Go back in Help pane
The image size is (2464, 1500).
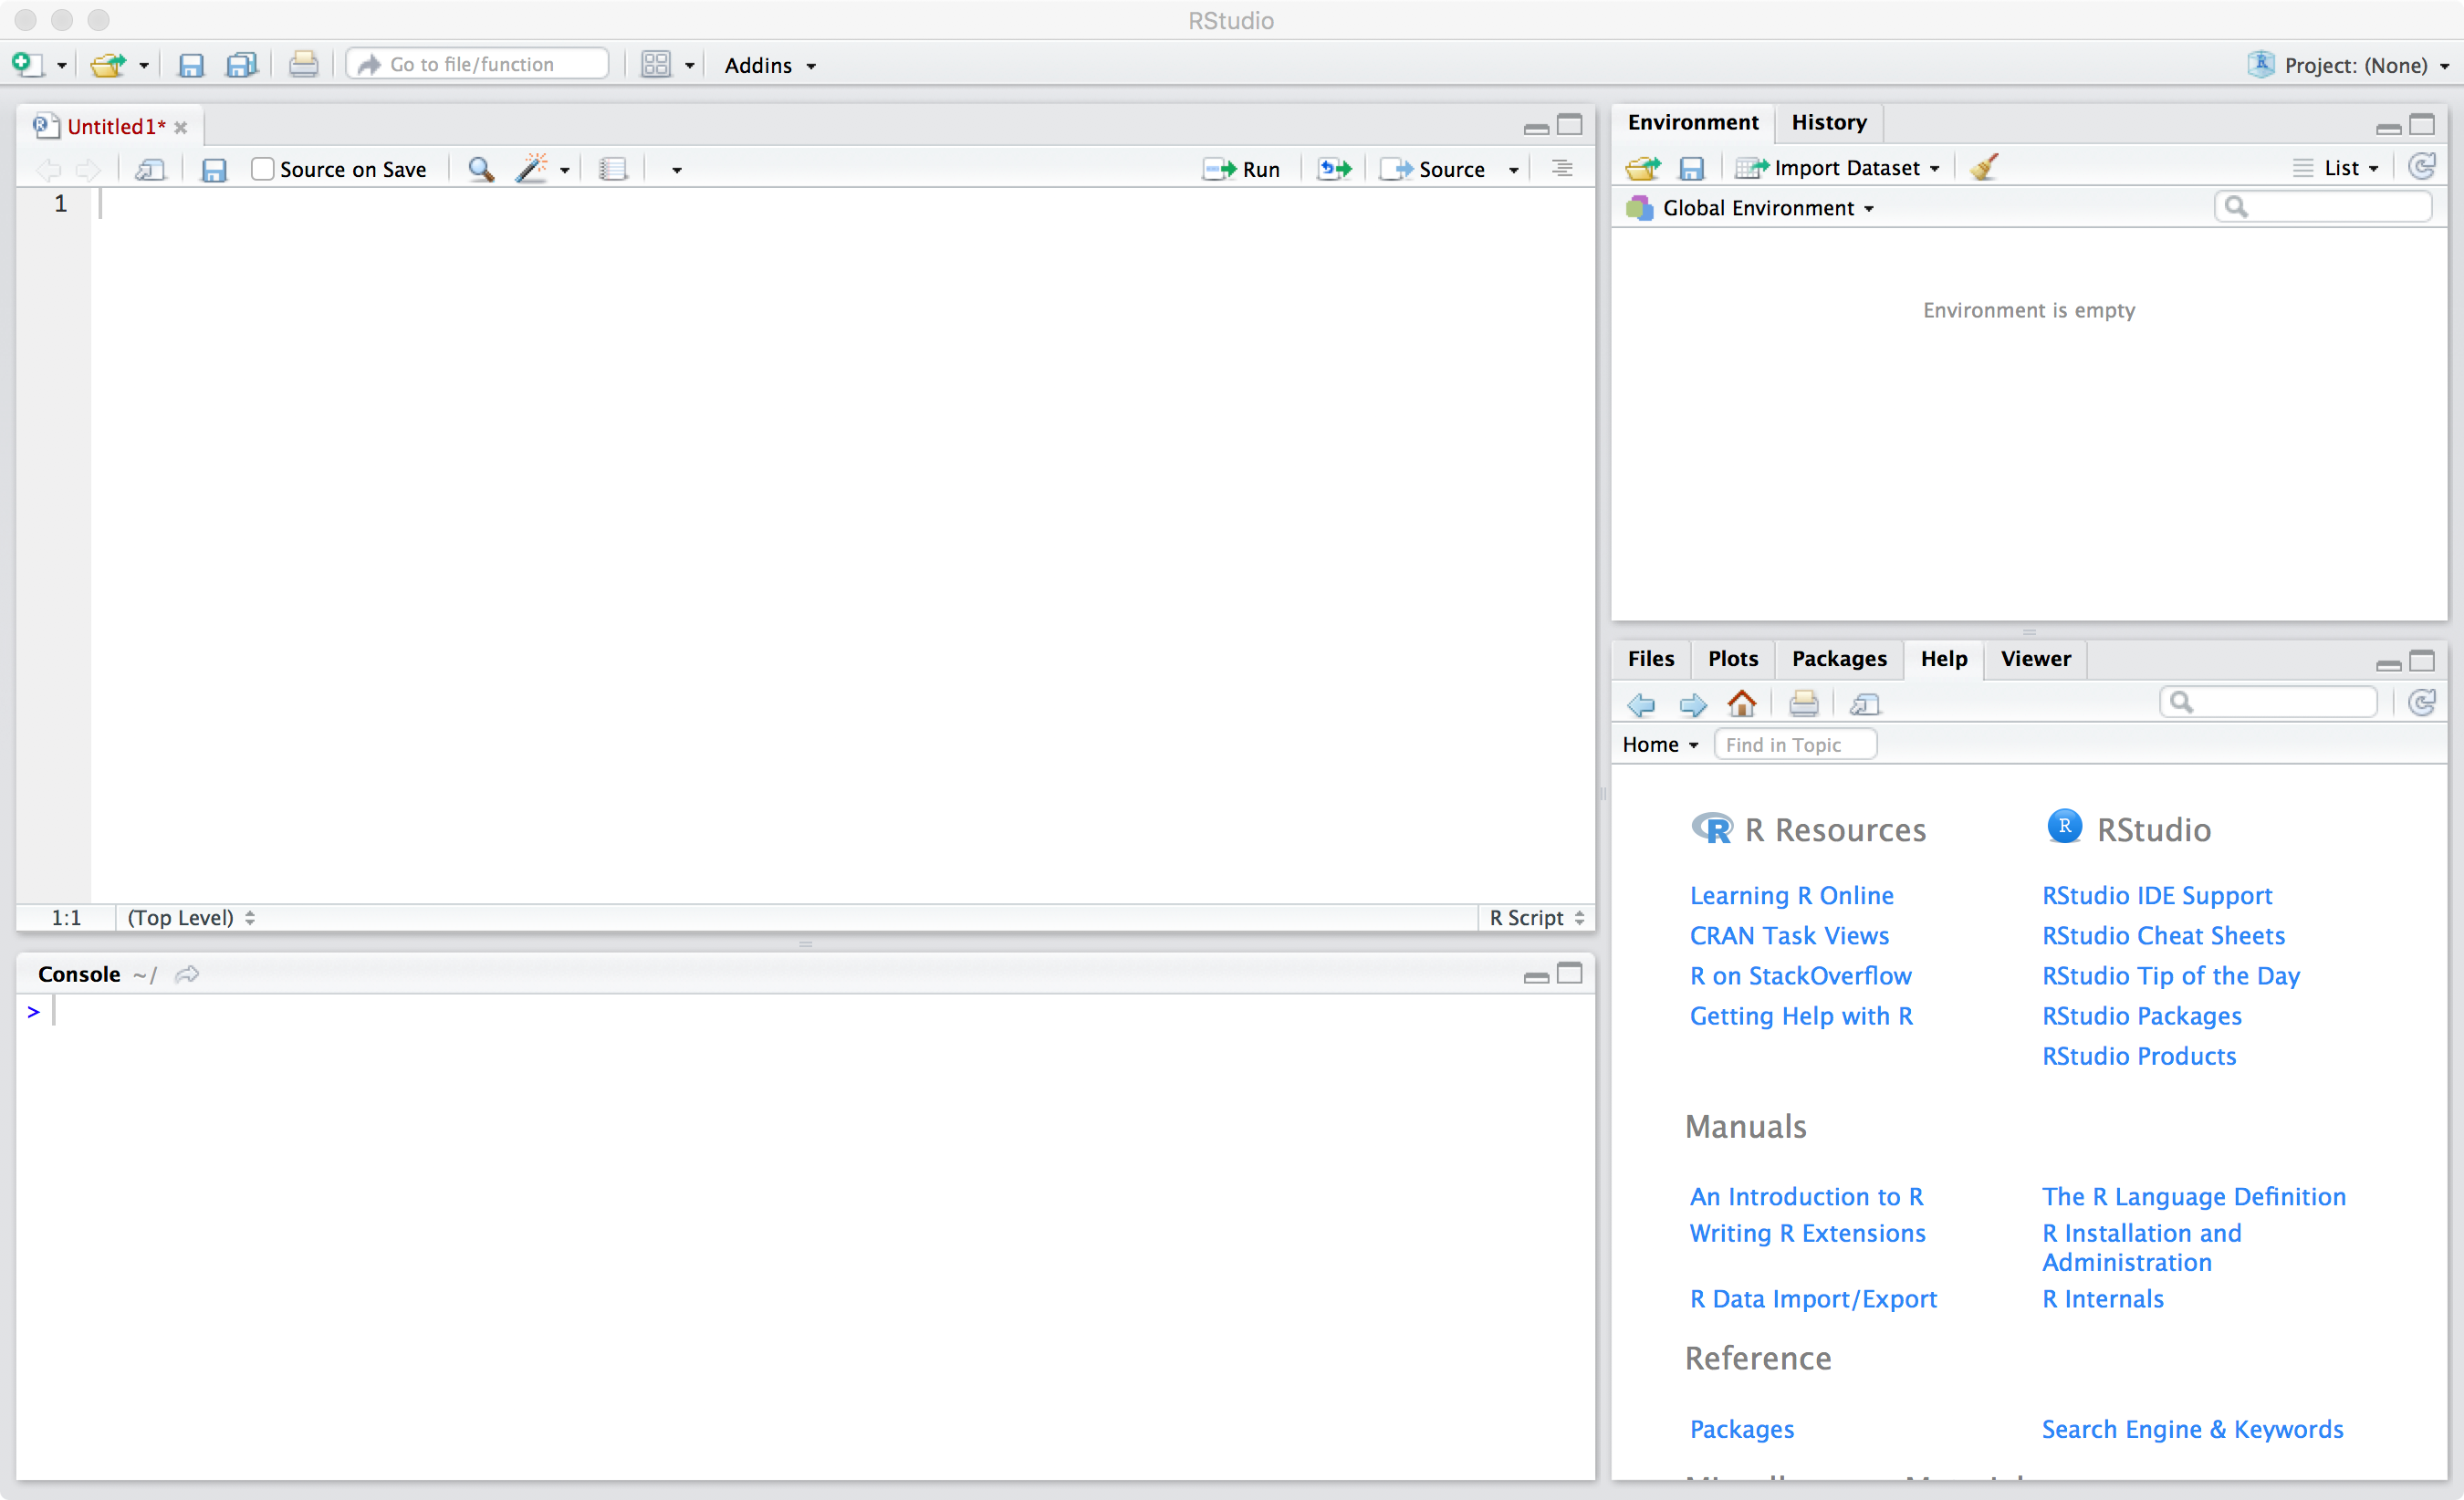point(1641,704)
